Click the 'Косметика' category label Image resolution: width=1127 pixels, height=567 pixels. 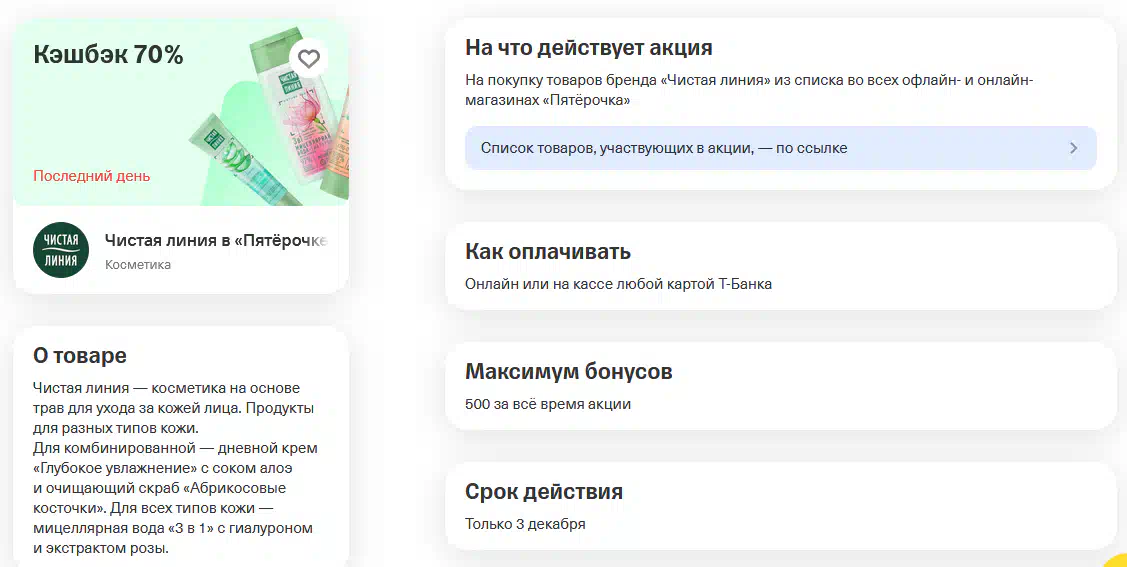(x=138, y=264)
